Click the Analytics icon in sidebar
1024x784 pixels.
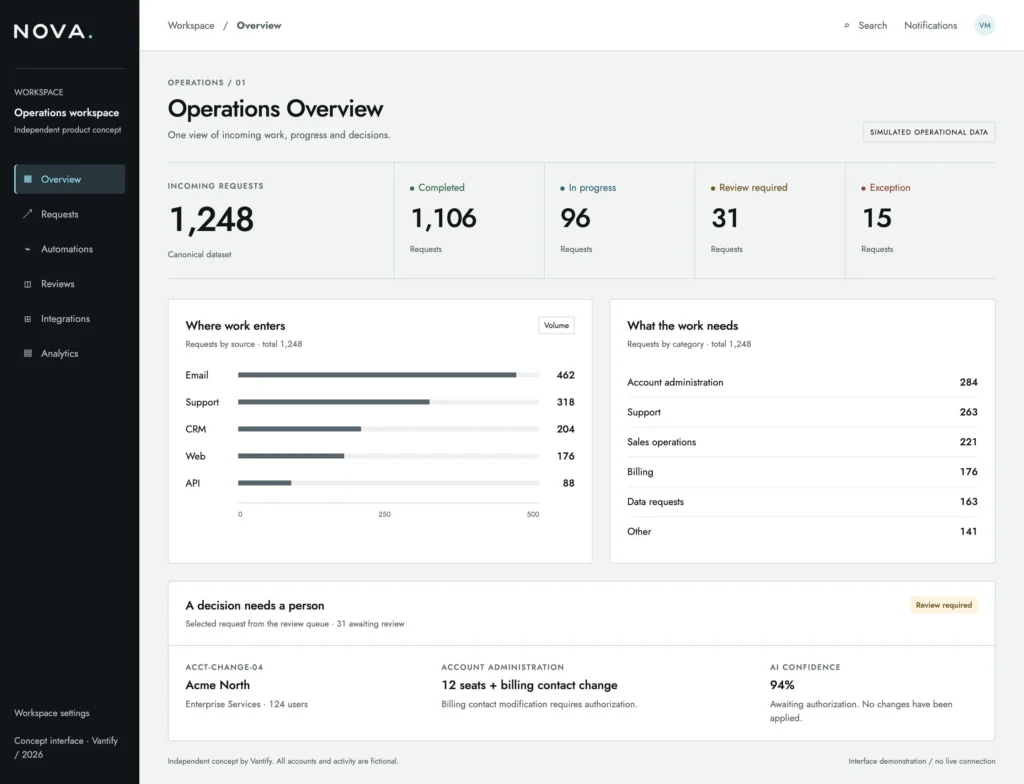[x=27, y=353]
